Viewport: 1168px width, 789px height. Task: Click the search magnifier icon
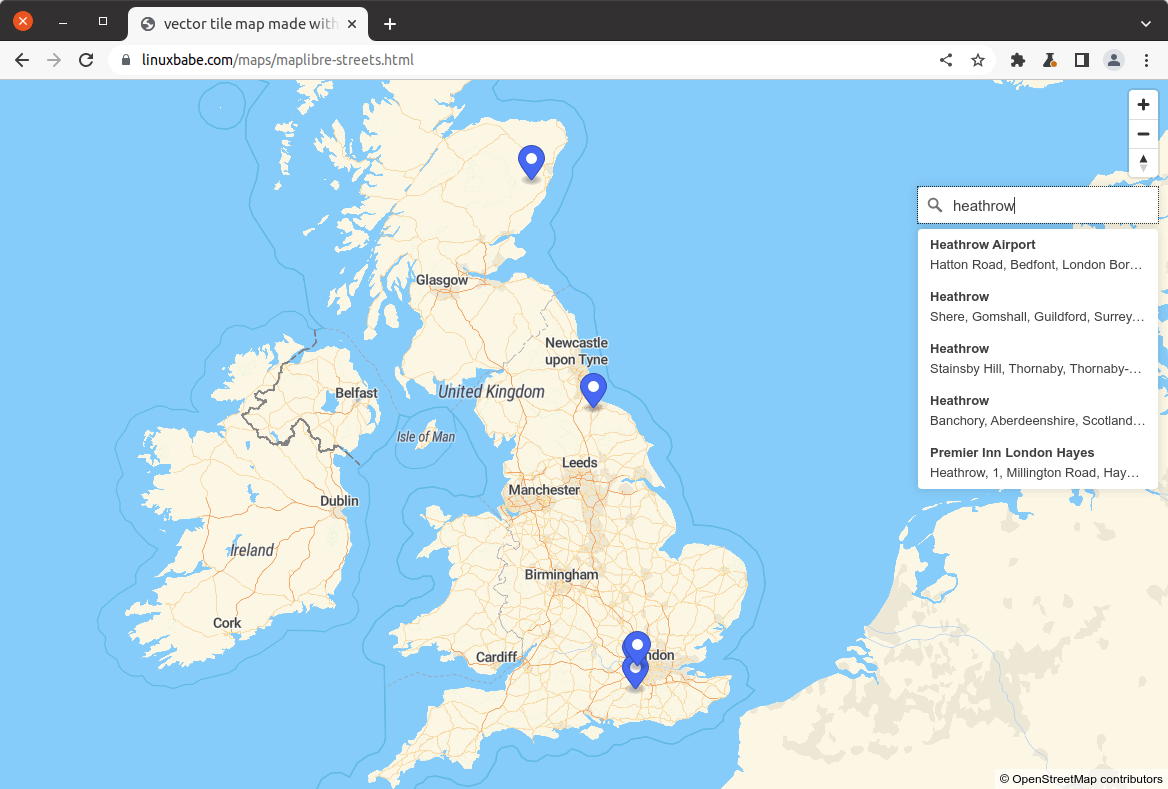click(x=935, y=205)
